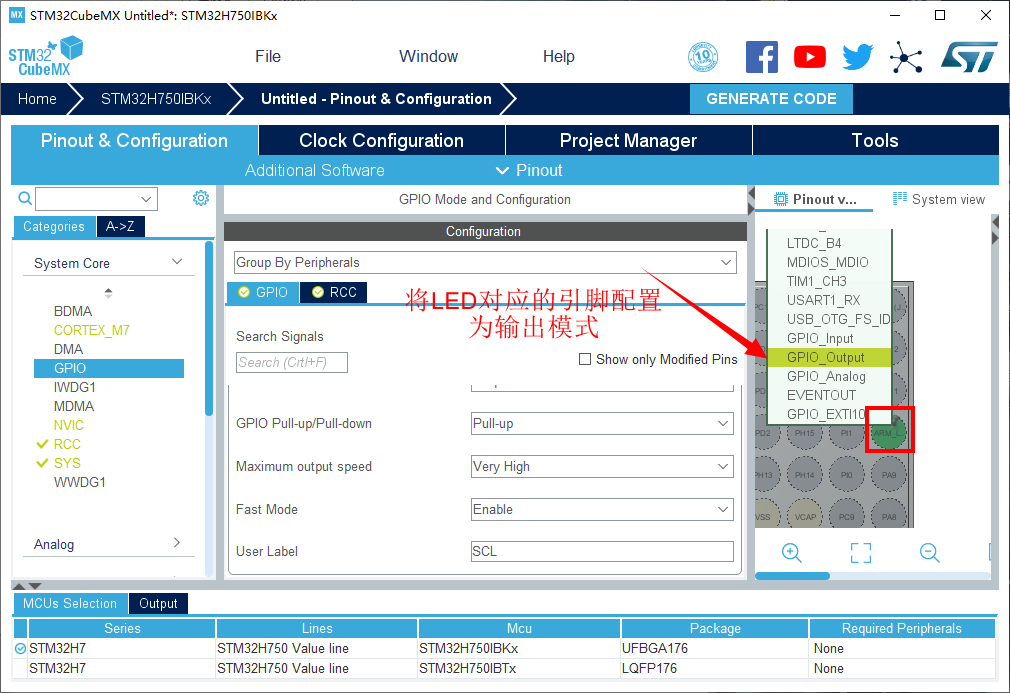The height and width of the screenshot is (693, 1010).
Task: Open the Project Manager tab
Action: click(628, 141)
